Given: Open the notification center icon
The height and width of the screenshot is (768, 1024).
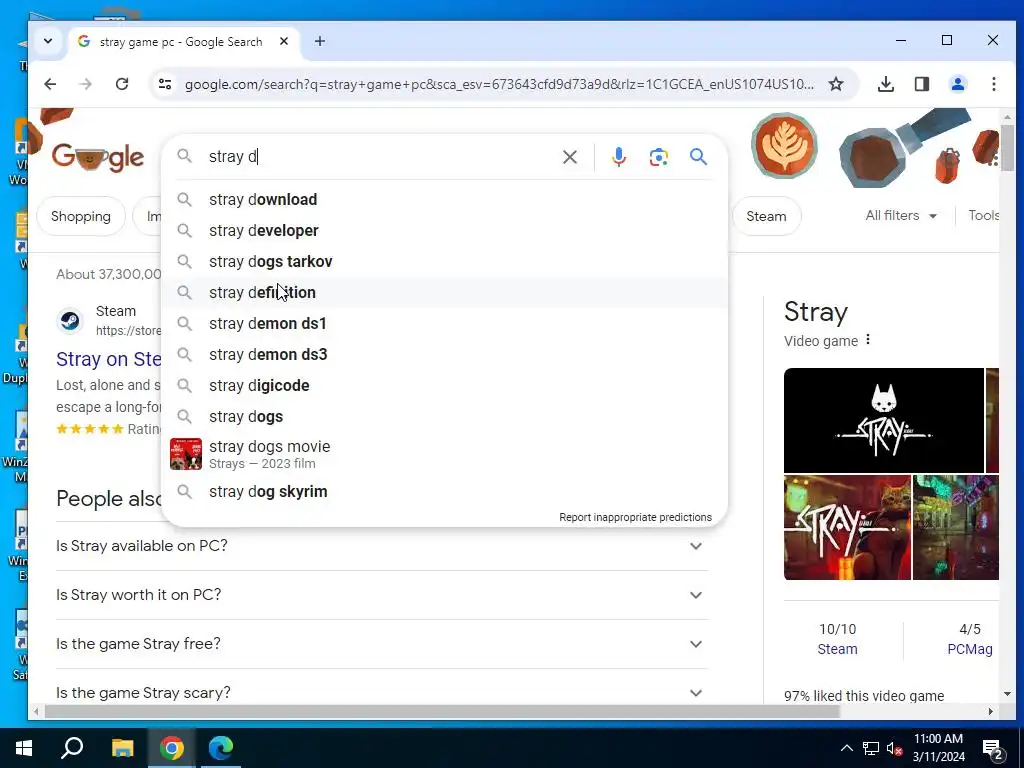Looking at the screenshot, I should [993, 748].
